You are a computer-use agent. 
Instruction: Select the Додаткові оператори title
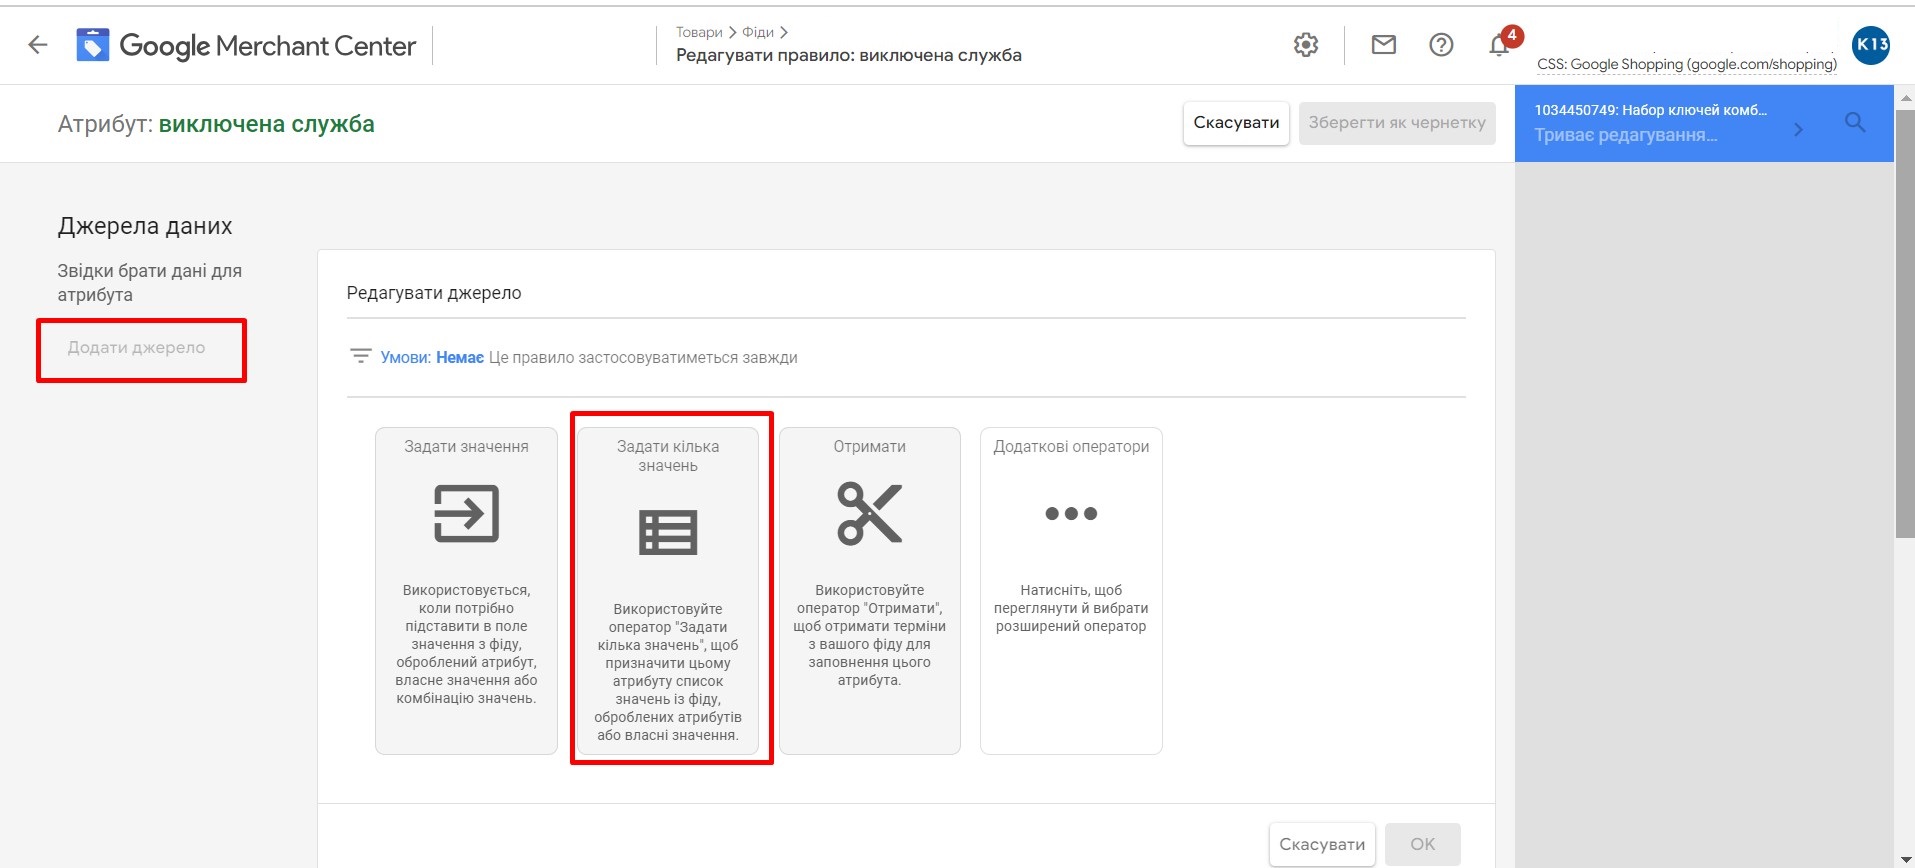tap(1071, 447)
